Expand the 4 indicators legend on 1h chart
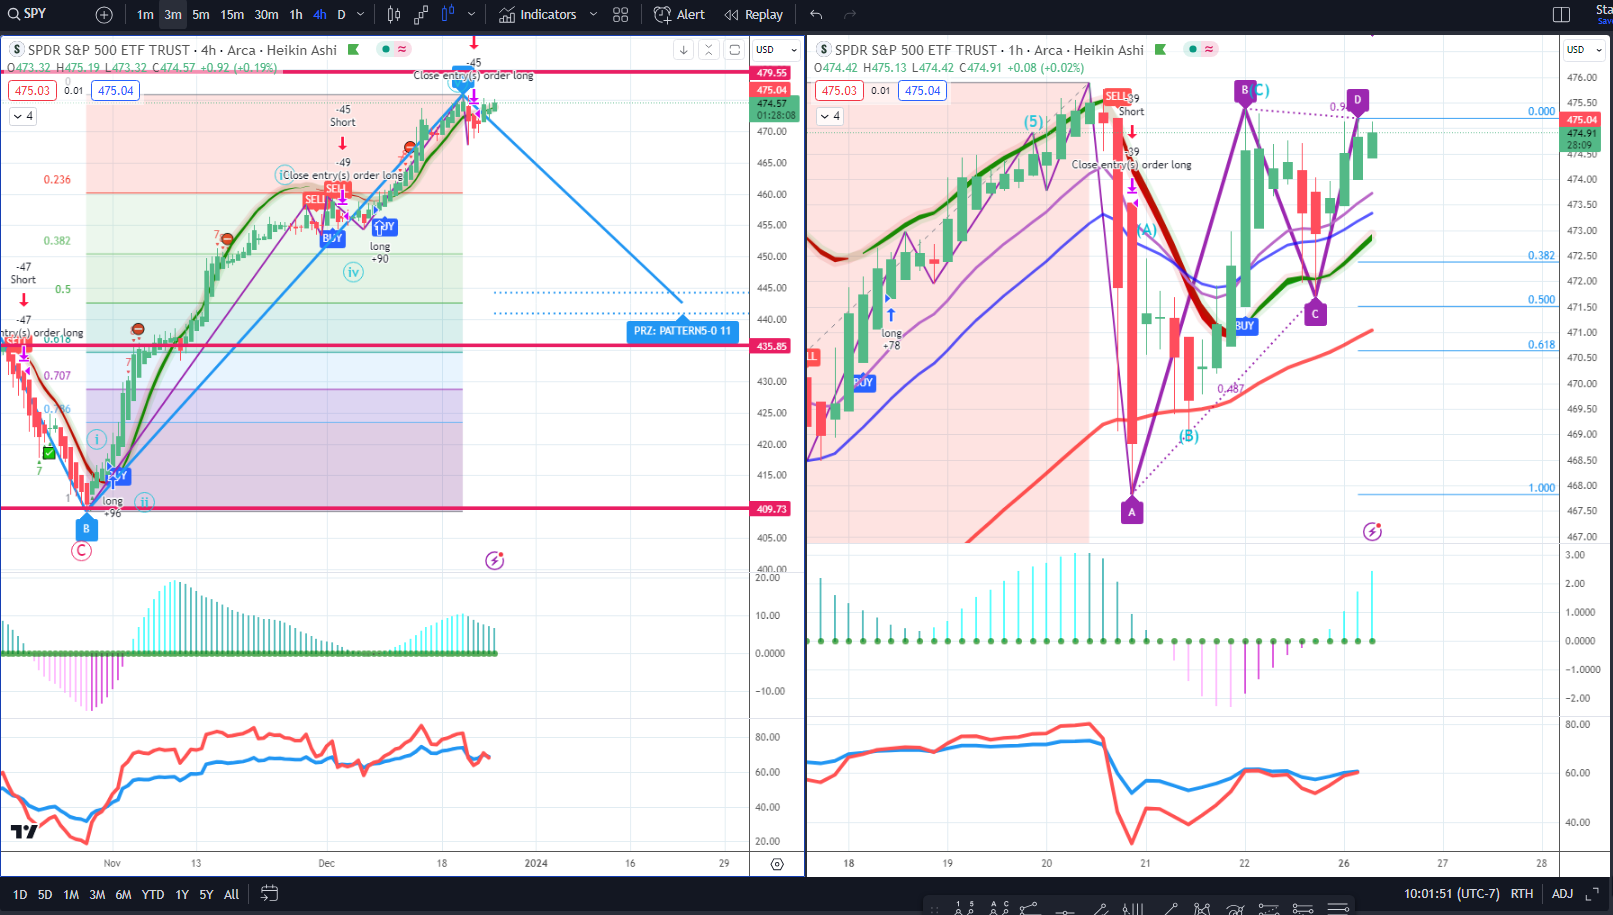This screenshot has width=1613, height=915. (x=830, y=116)
